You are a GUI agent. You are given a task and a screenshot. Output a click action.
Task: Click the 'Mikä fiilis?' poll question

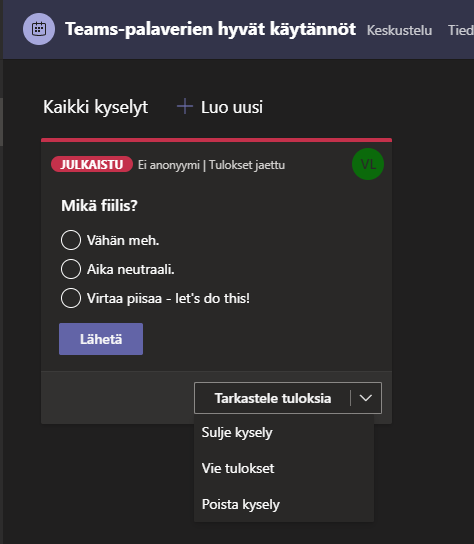point(100,205)
